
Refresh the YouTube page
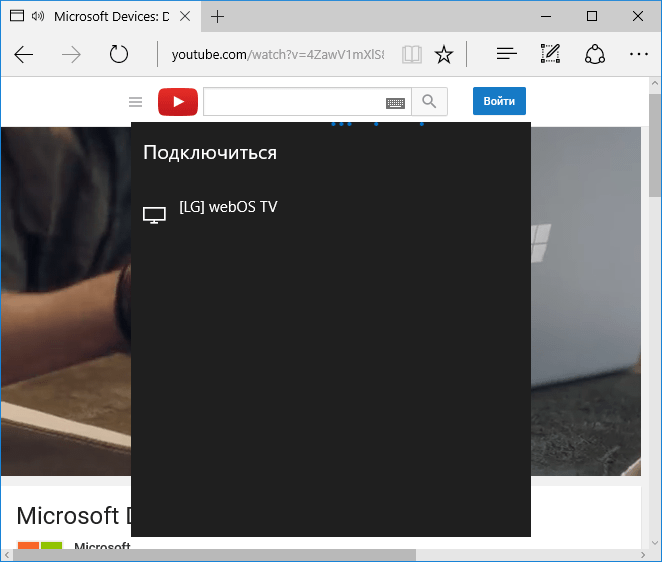tap(119, 54)
